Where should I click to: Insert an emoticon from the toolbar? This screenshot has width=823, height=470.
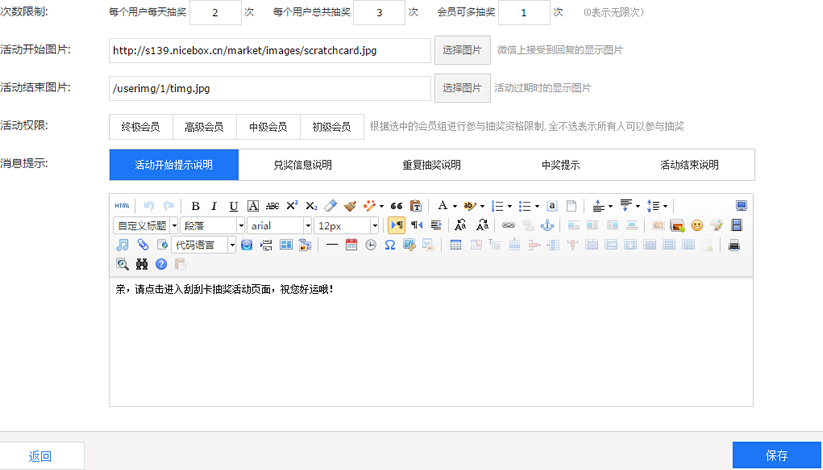point(697,225)
